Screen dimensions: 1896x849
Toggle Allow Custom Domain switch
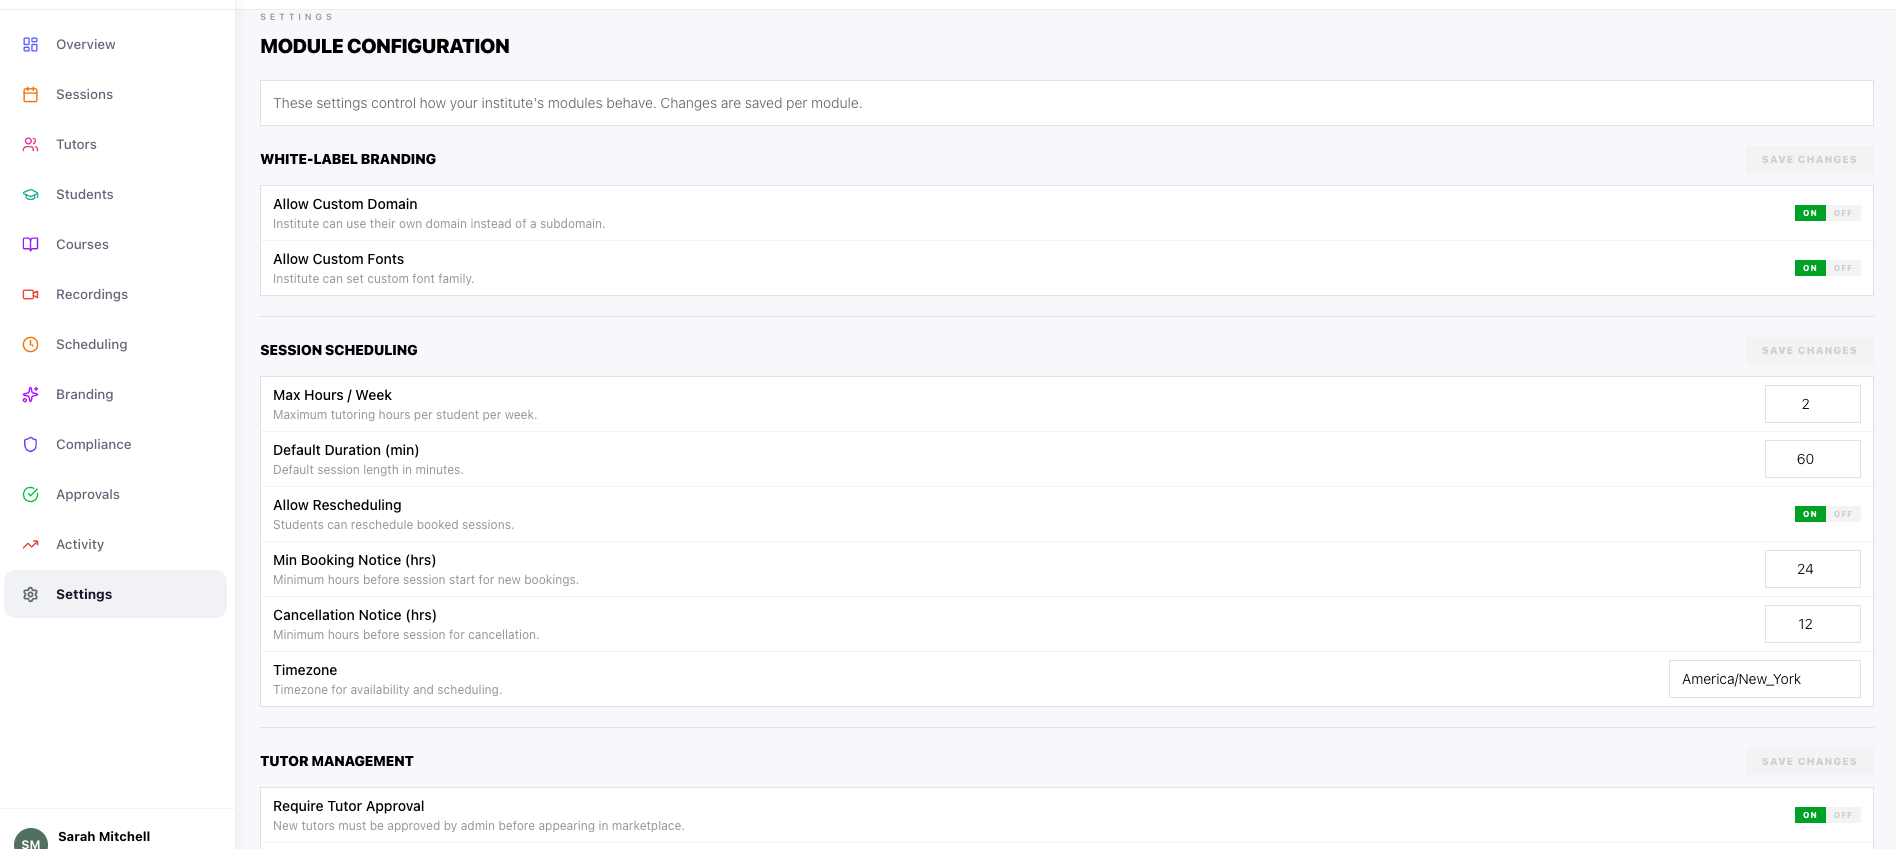1826,213
